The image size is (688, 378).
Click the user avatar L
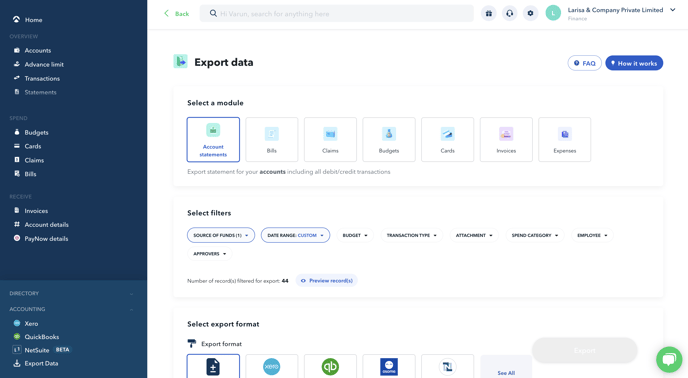click(553, 13)
